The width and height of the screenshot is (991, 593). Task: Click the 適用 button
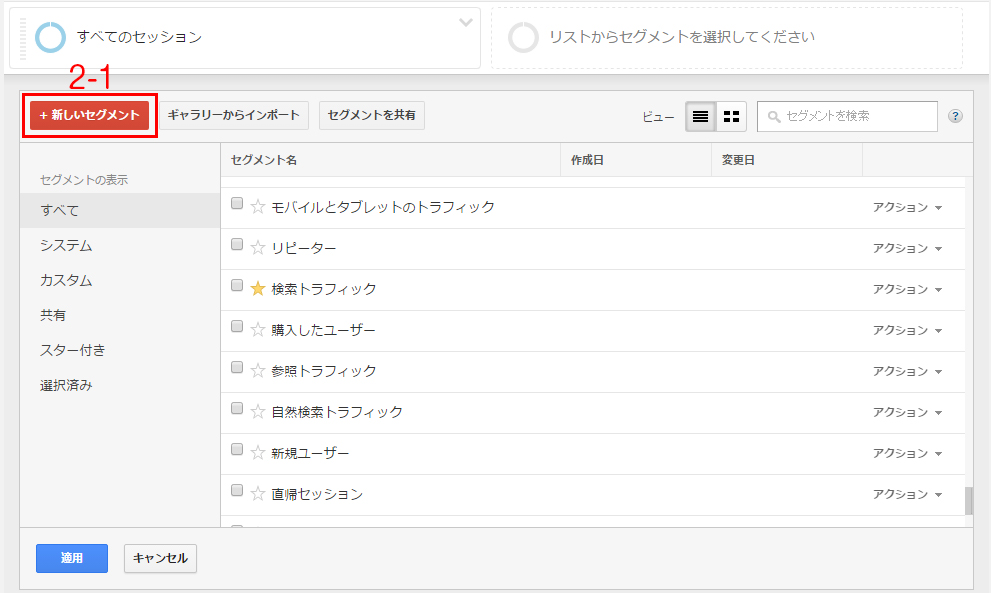71,558
